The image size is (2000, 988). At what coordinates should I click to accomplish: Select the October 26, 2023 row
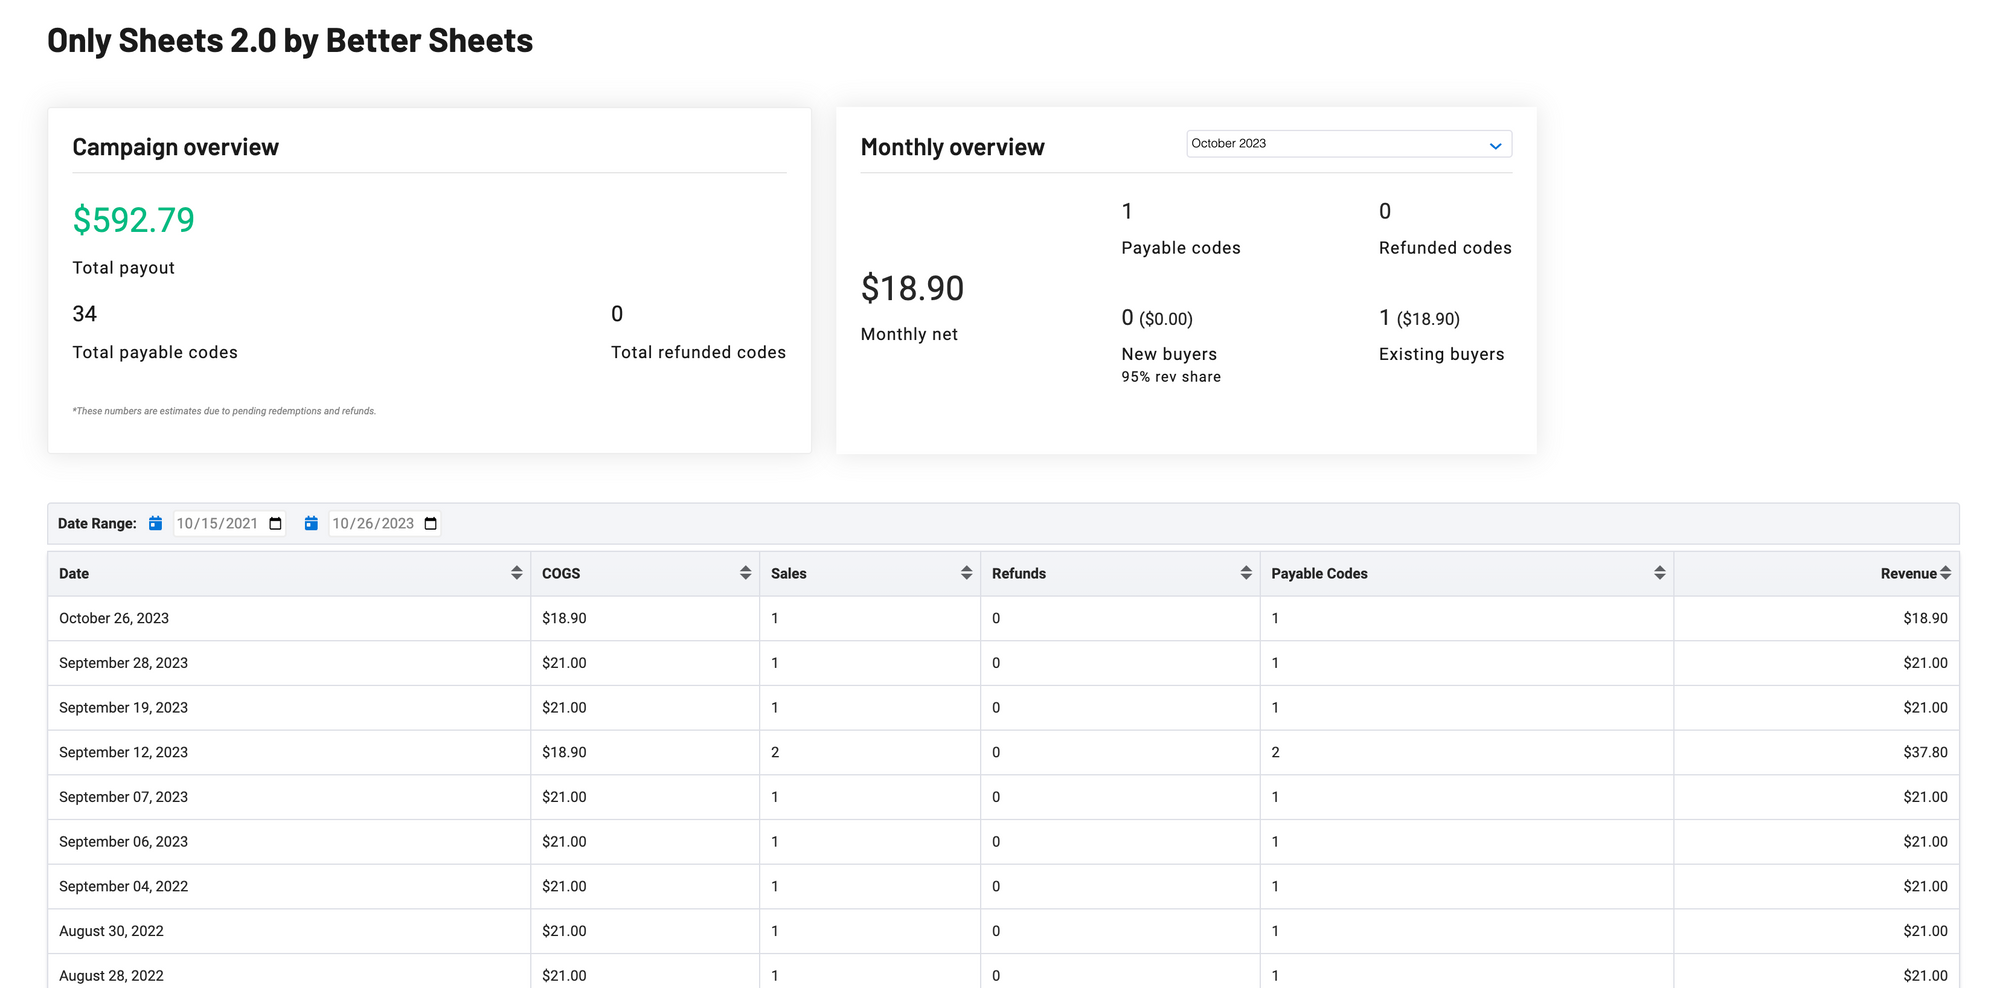[x=114, y=619]
